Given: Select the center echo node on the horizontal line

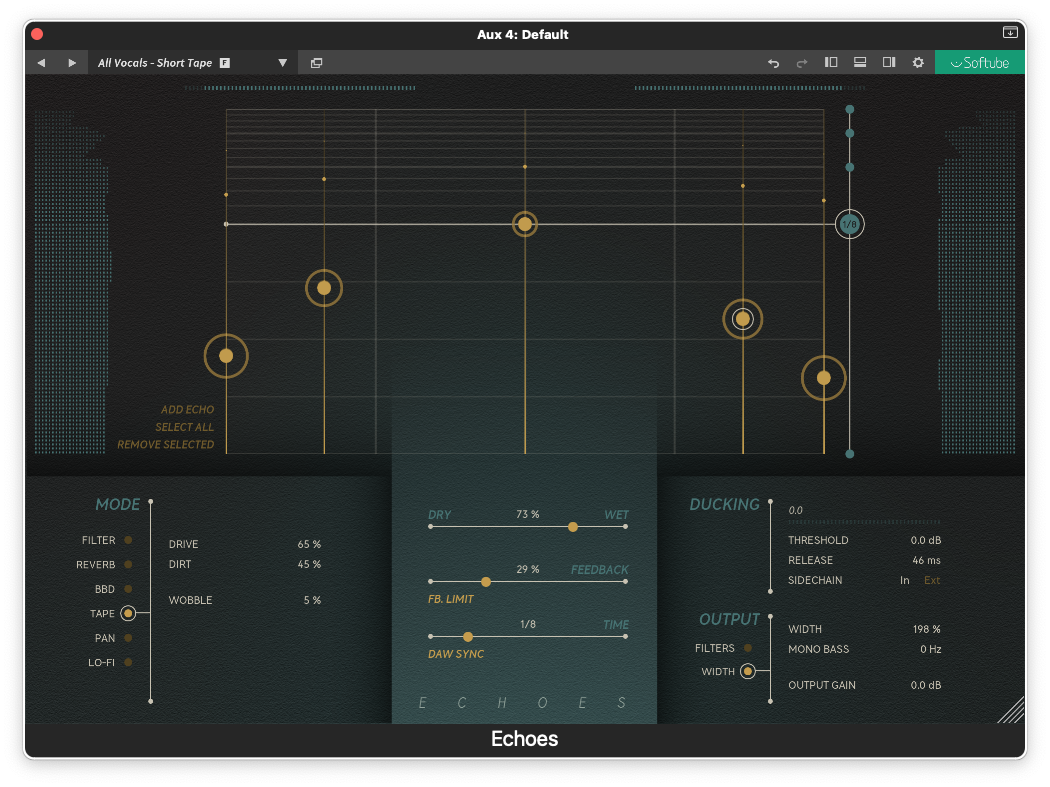Looking at the screenshot, I should [525, 224].
